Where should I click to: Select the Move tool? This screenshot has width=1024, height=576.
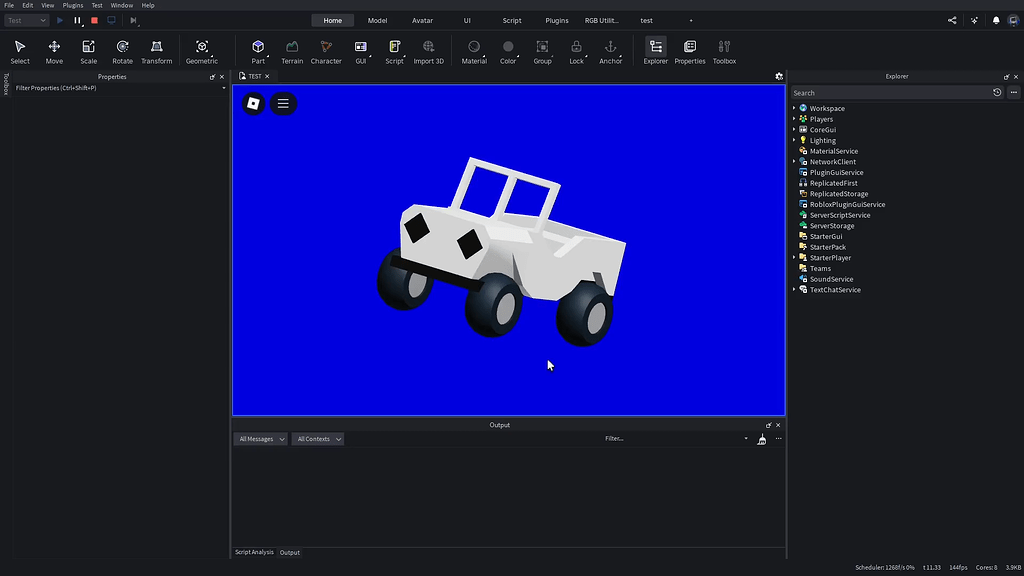54,50
